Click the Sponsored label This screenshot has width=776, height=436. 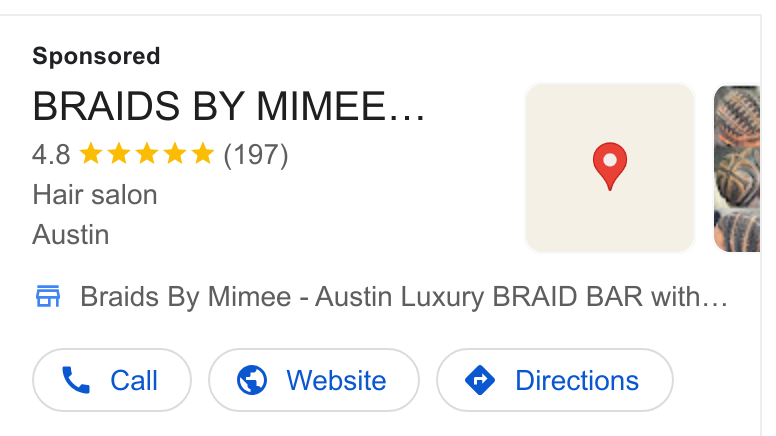pyautogui.click(x=97, y=56)
